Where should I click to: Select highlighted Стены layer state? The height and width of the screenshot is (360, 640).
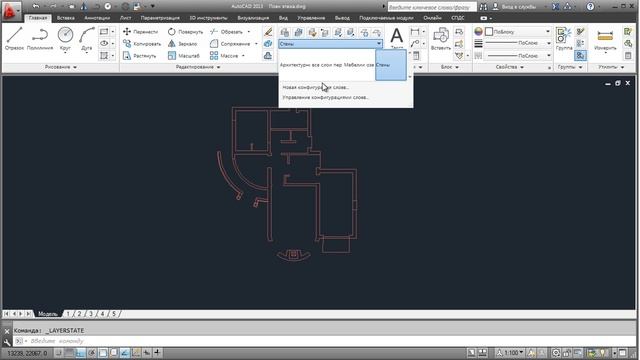[x=391, y=65]
